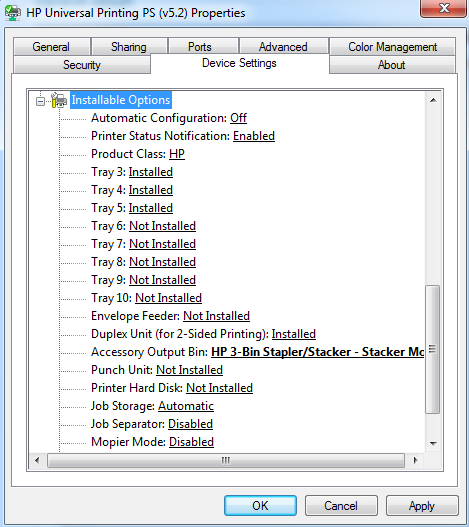Click the horizontal scrollbar right arrow
Image resolution: width=469 pixels, height=527 pixels.
[x=416, y=460]
